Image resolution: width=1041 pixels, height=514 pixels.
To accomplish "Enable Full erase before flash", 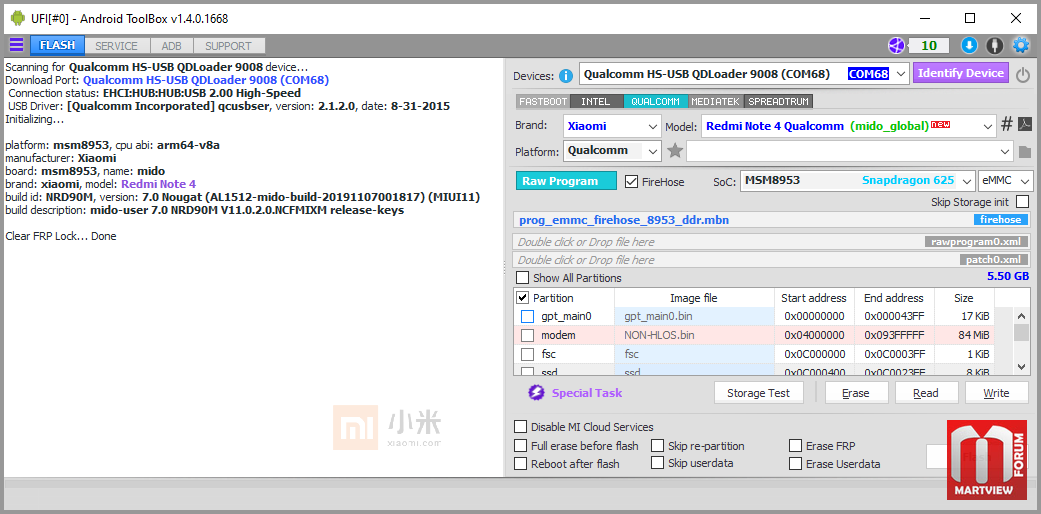I will pos(521,446).
